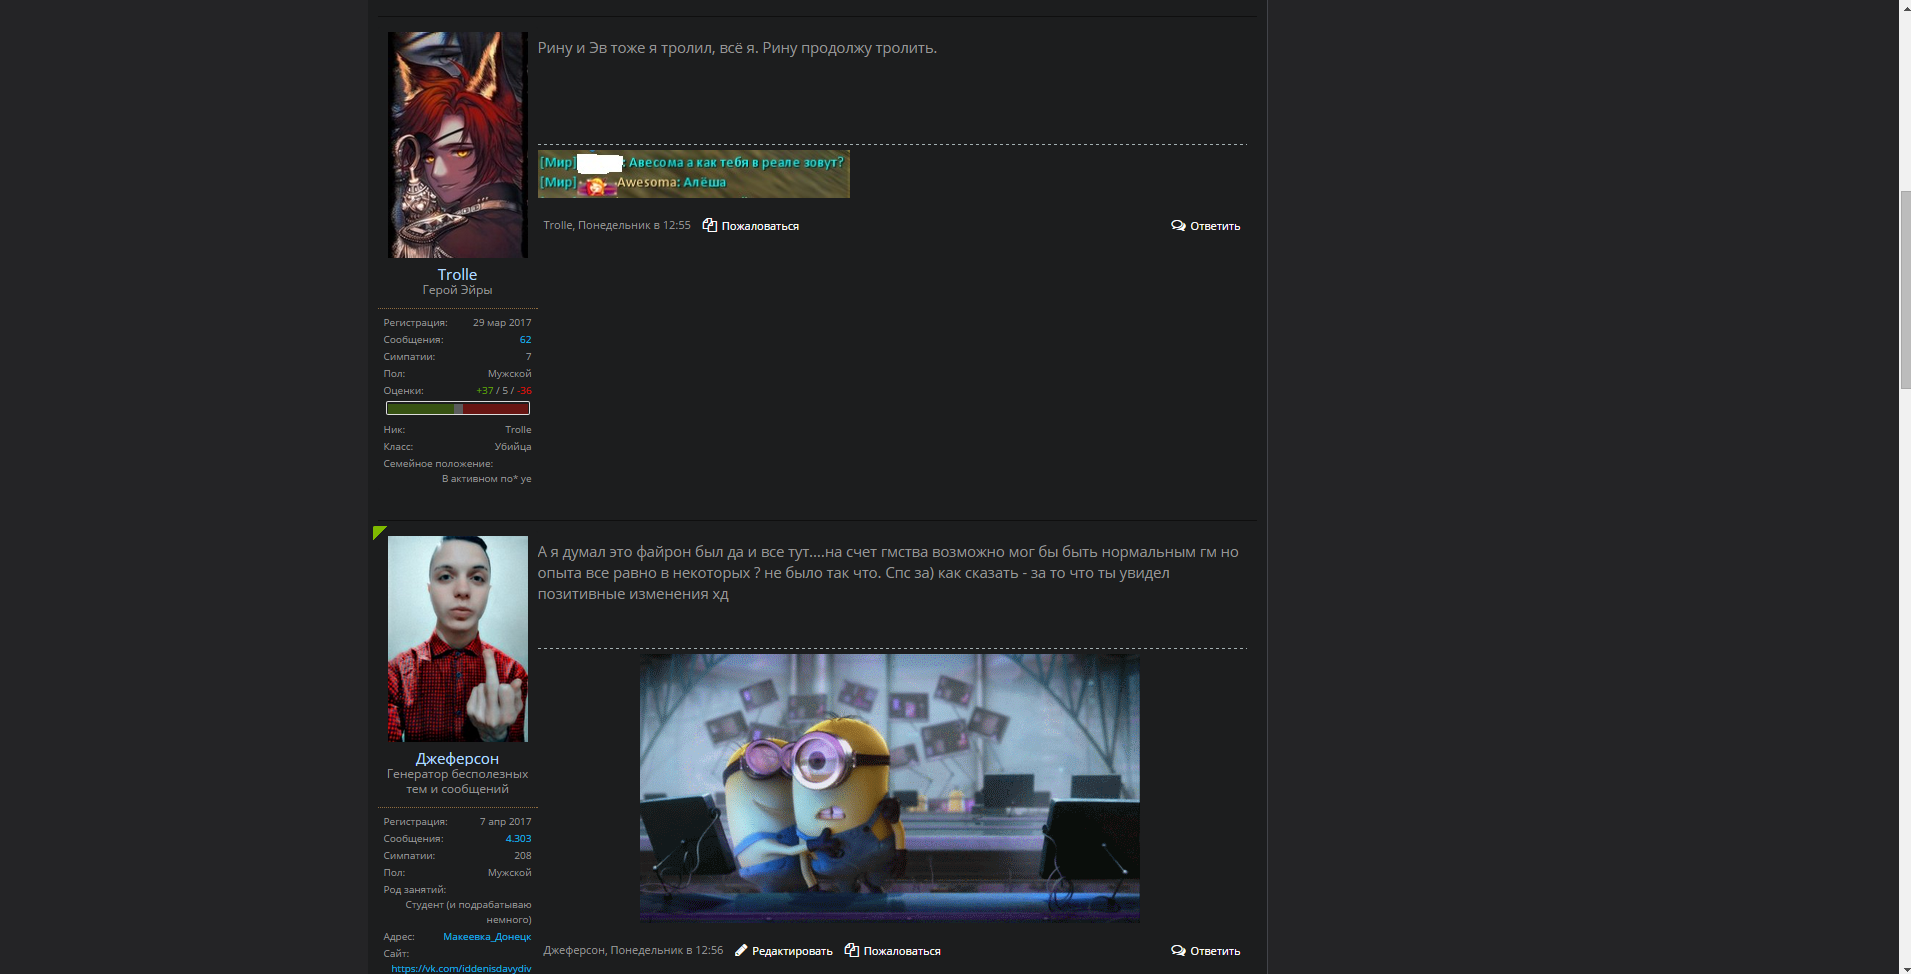Click Джеферсон's Симпатии count 208
The width and height of the screenshot is (1911, 974).
coord(523,856)
